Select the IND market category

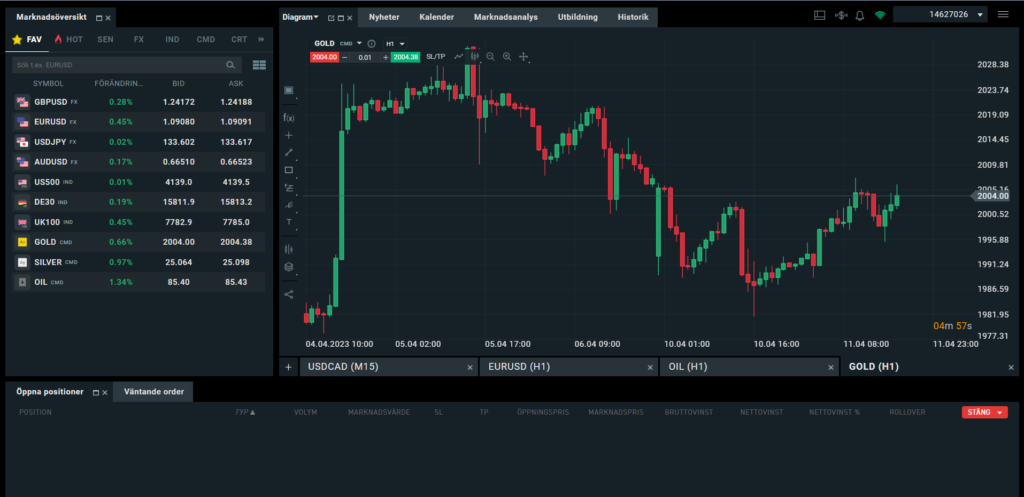click(x=172, y=39)
